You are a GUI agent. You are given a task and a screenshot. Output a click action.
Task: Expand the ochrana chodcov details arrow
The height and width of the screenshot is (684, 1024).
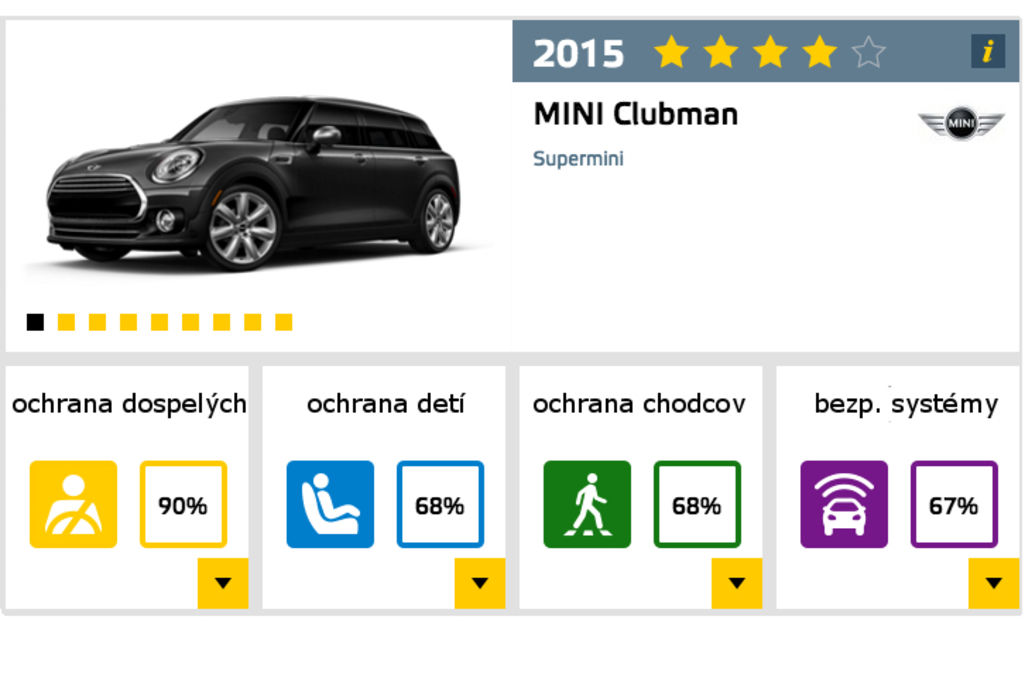click(737, 583)
